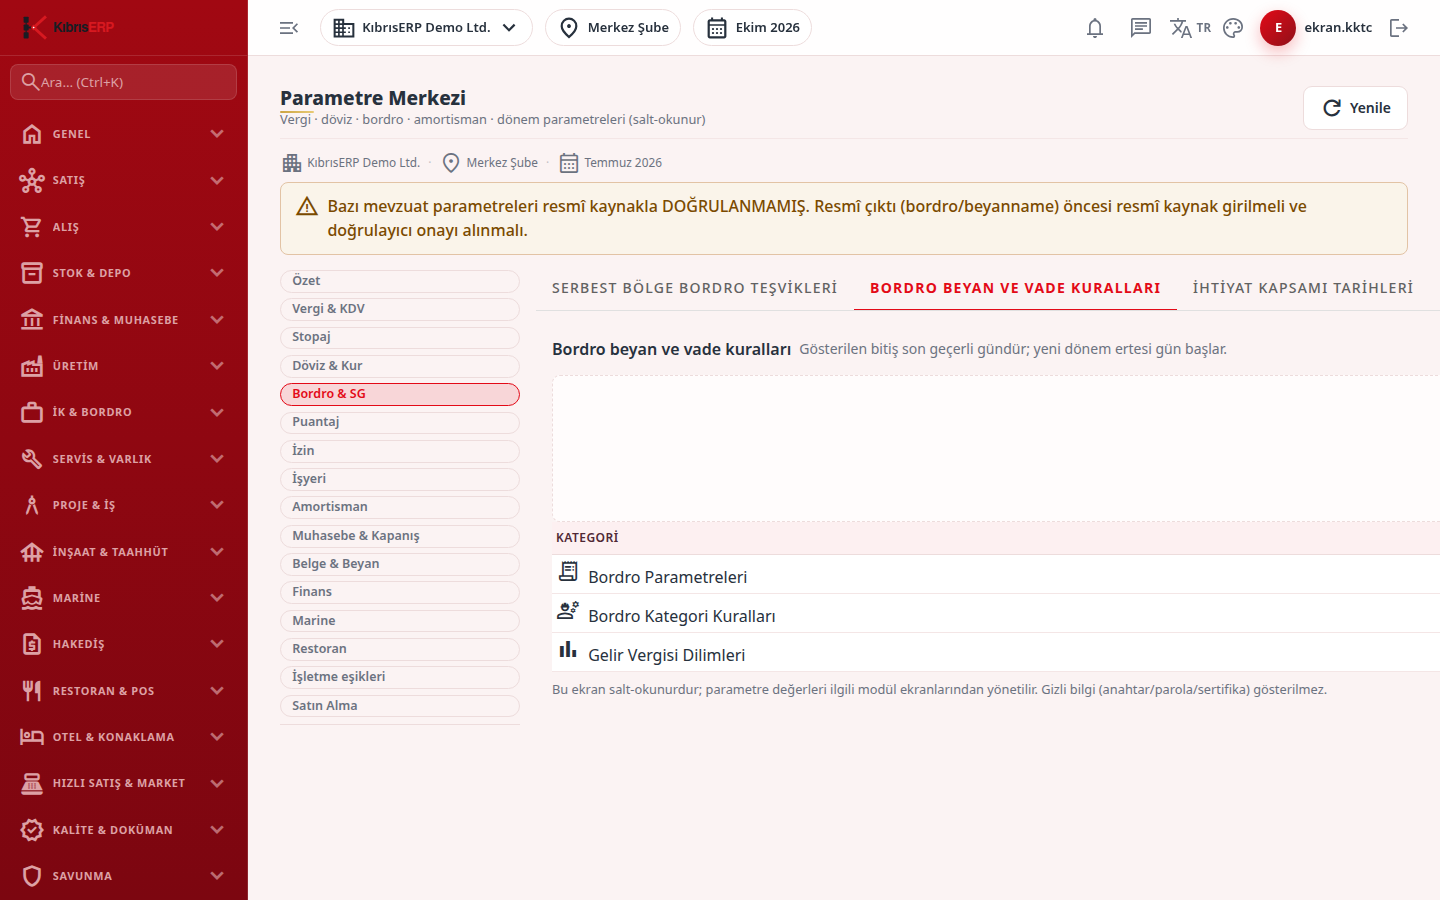Change language with the TR icon
Screen dimensions: 1440x900
(1190, 28)
